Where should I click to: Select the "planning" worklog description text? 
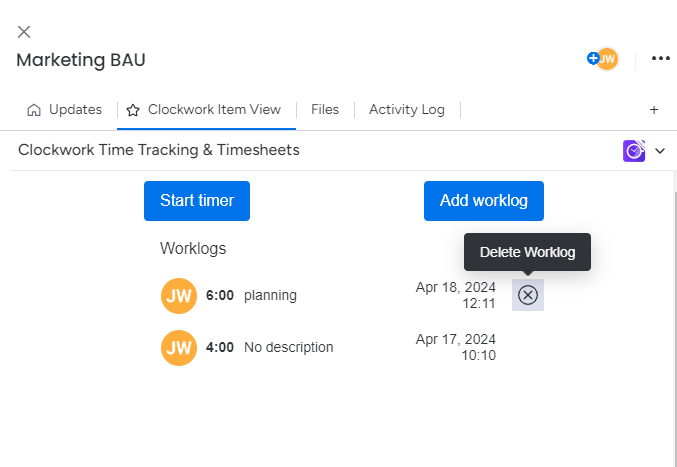coord(270,296)
